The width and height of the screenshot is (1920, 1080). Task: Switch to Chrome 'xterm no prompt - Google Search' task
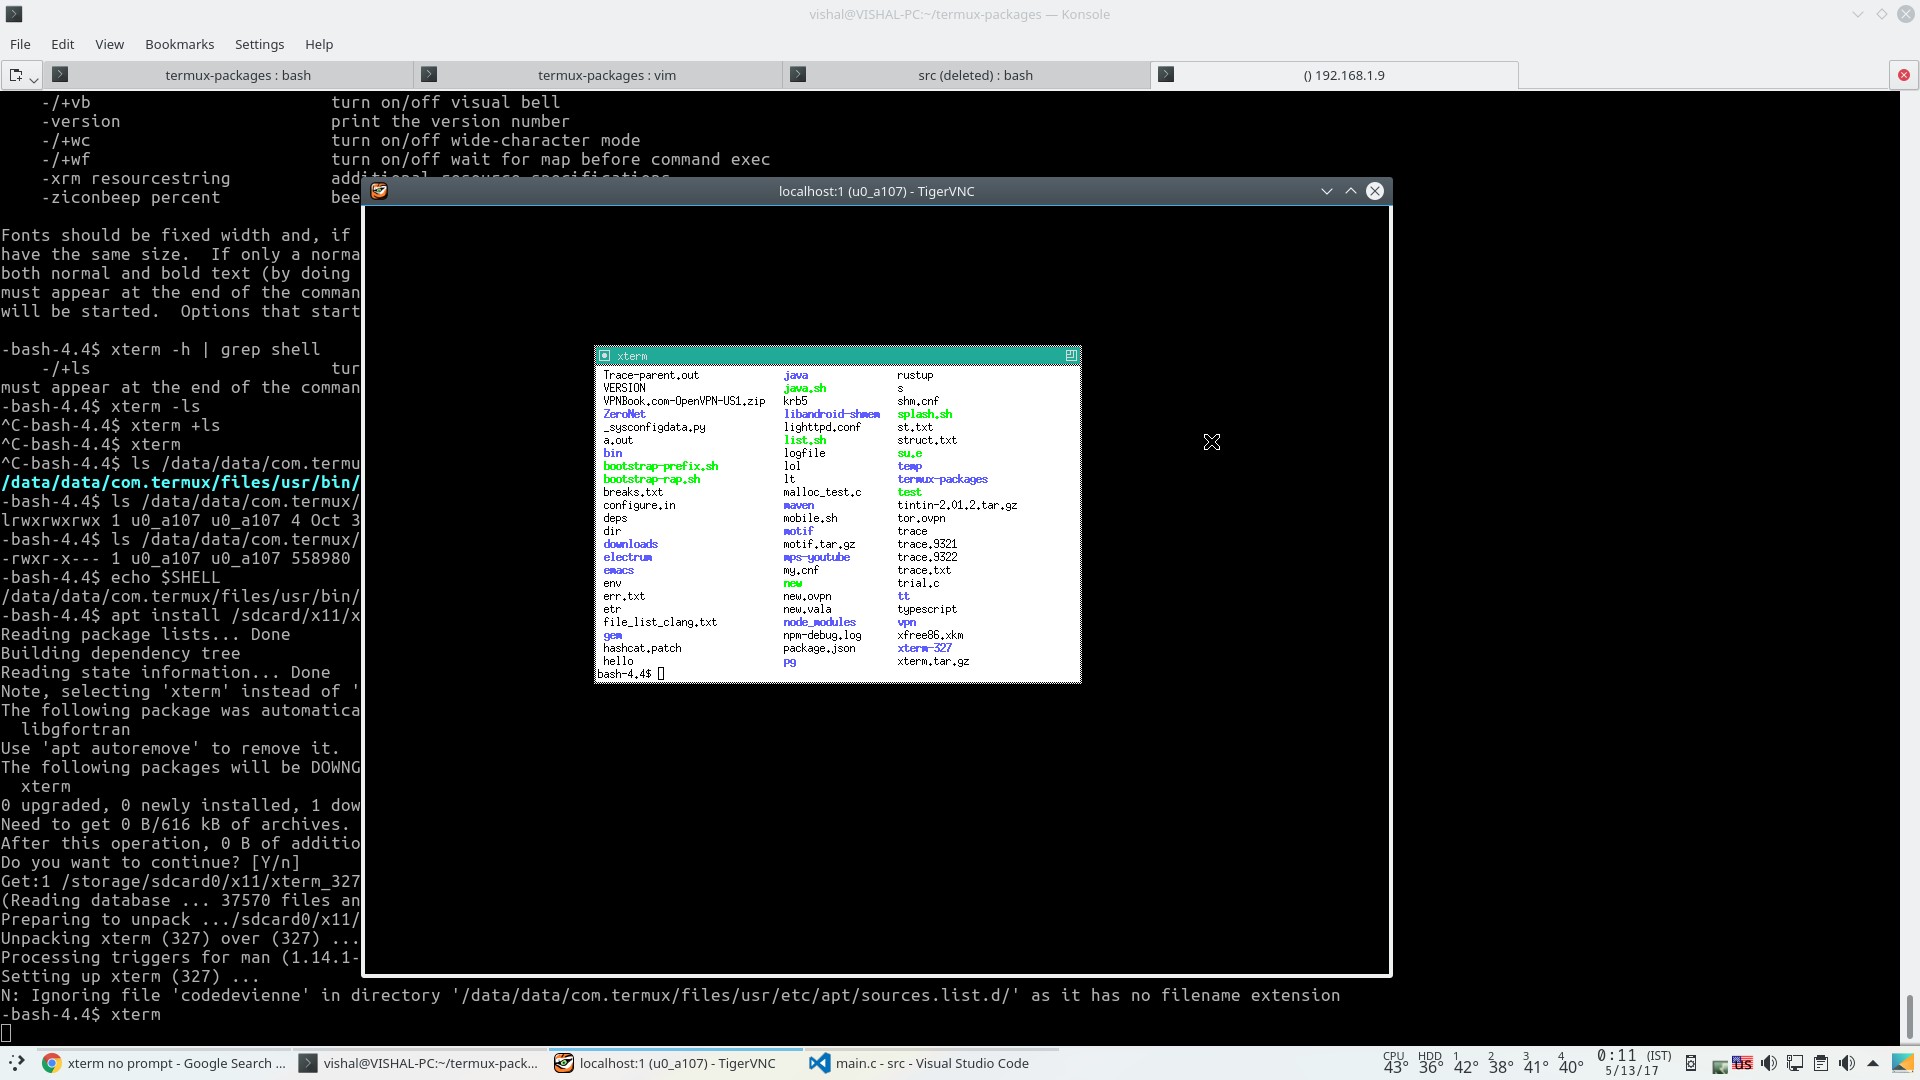[165, 1063]
